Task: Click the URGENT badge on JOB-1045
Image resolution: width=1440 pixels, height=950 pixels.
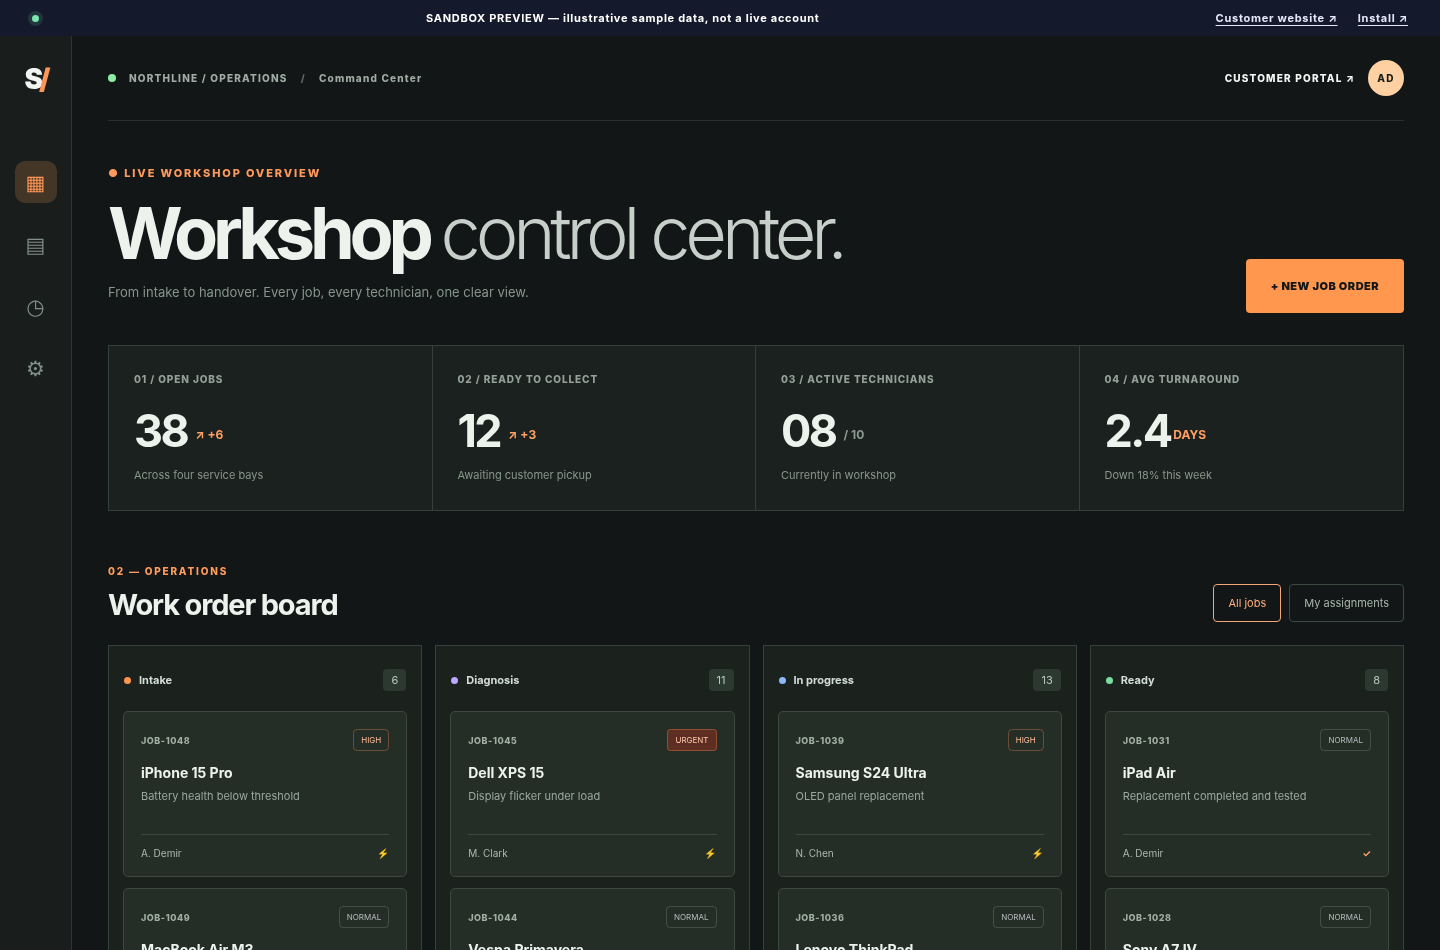Action: pos(692,740)
